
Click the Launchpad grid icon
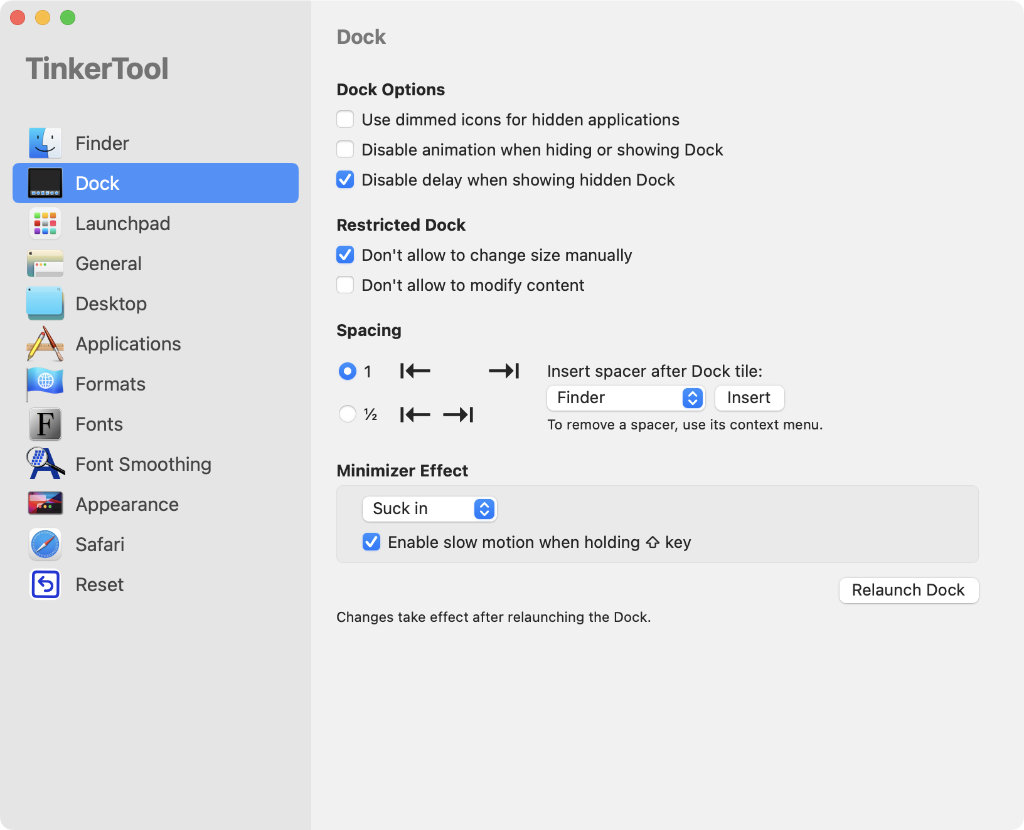[x=45, y=223]
